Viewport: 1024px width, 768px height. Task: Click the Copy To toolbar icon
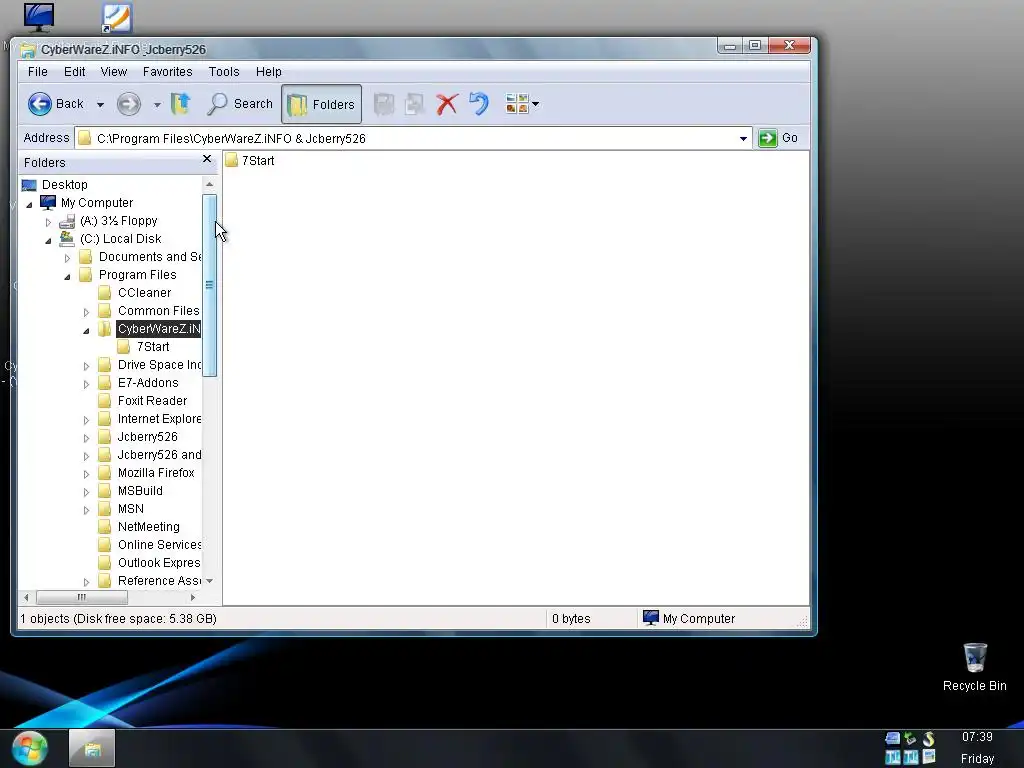coord(415,104)
